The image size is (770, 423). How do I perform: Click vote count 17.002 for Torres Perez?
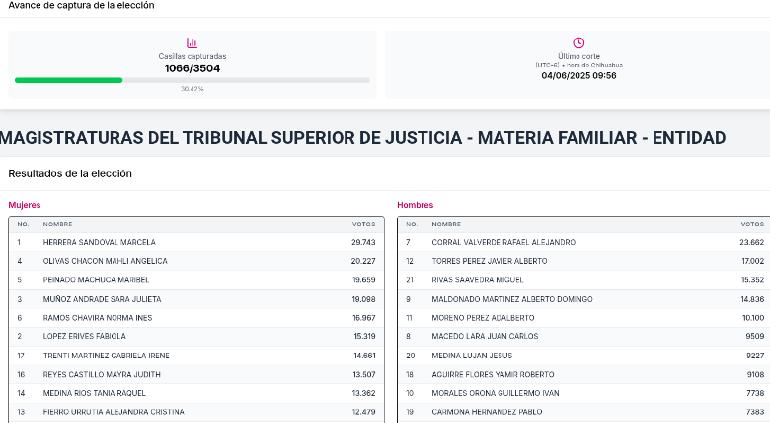click(x=753, y=261)
